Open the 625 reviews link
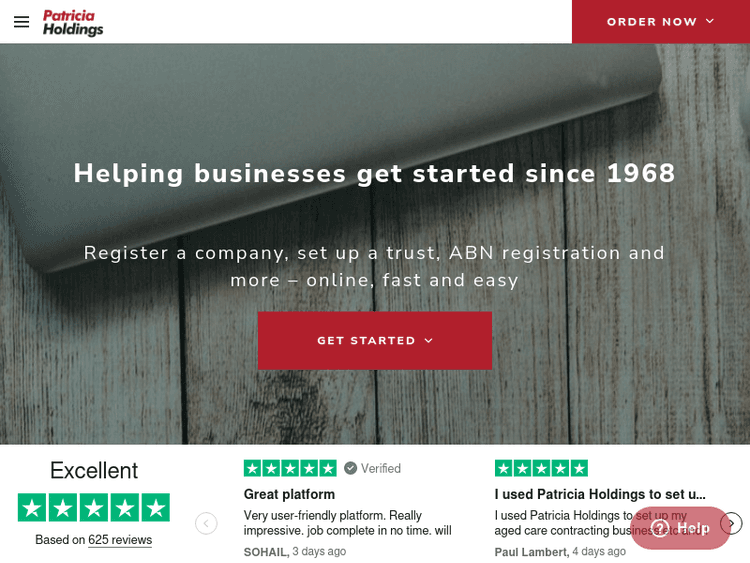 click(120, 540)
